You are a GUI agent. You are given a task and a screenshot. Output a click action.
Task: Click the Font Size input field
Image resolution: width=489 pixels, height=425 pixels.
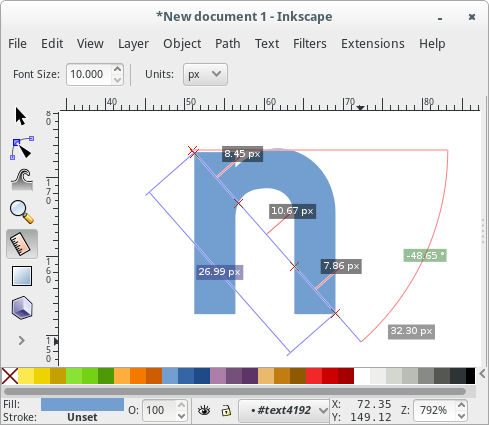coord(89,74)
